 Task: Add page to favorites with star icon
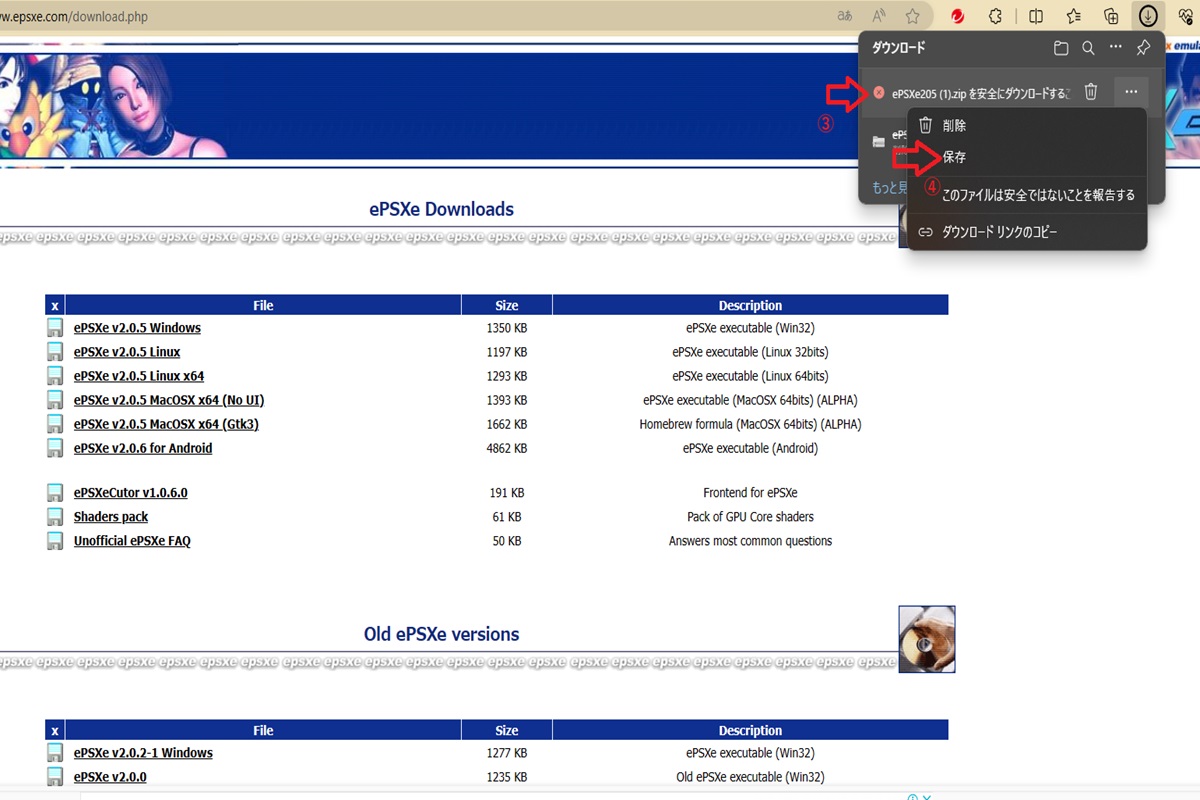coord(912,16)
